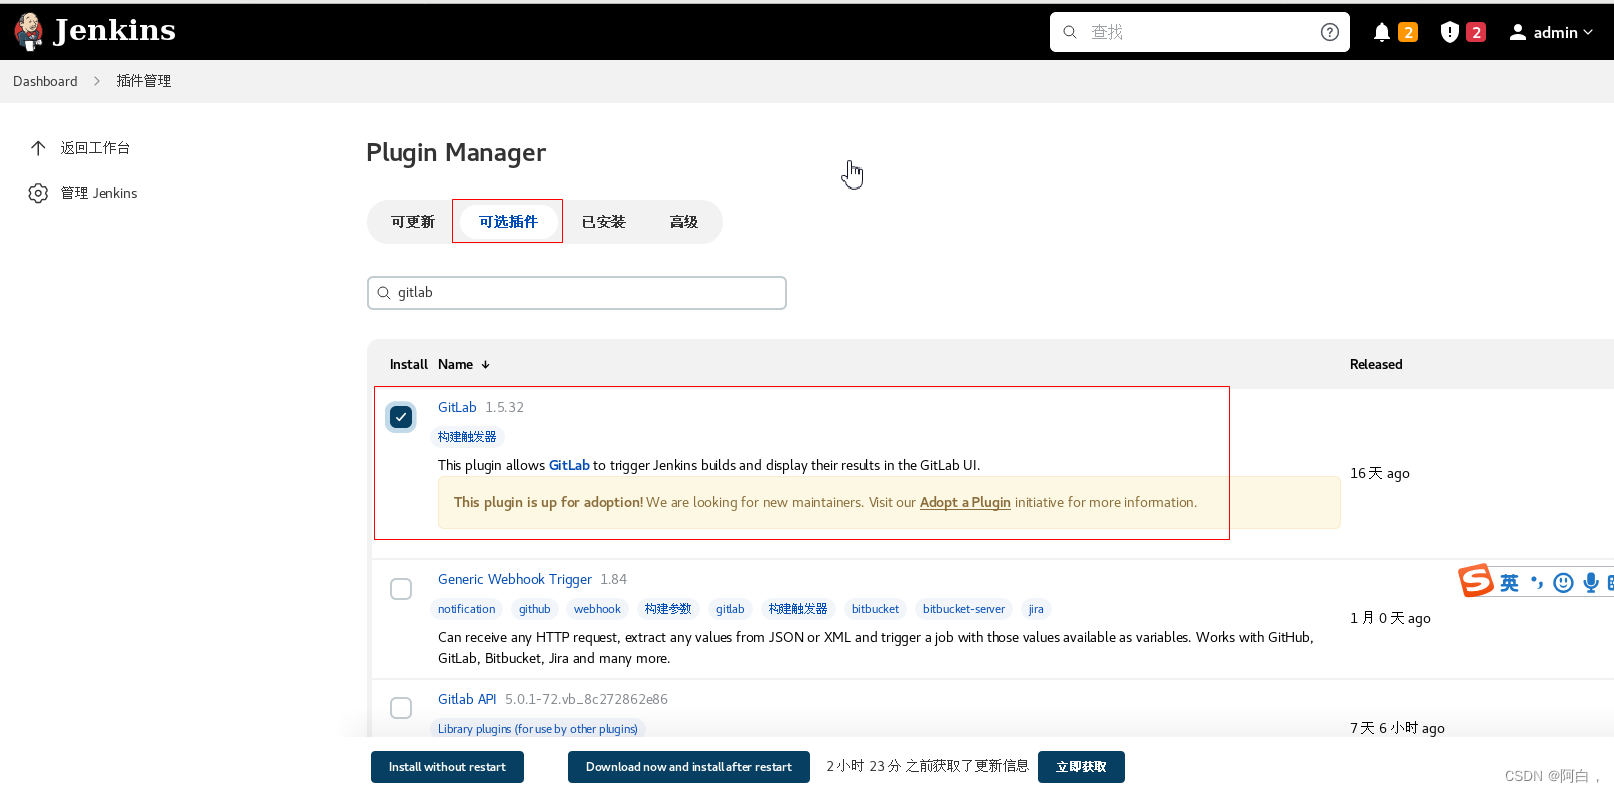The image size is (1614, 792).
Task: Open the security shield warning icon
Action: pyautogui.click(x=1449, y=32)
